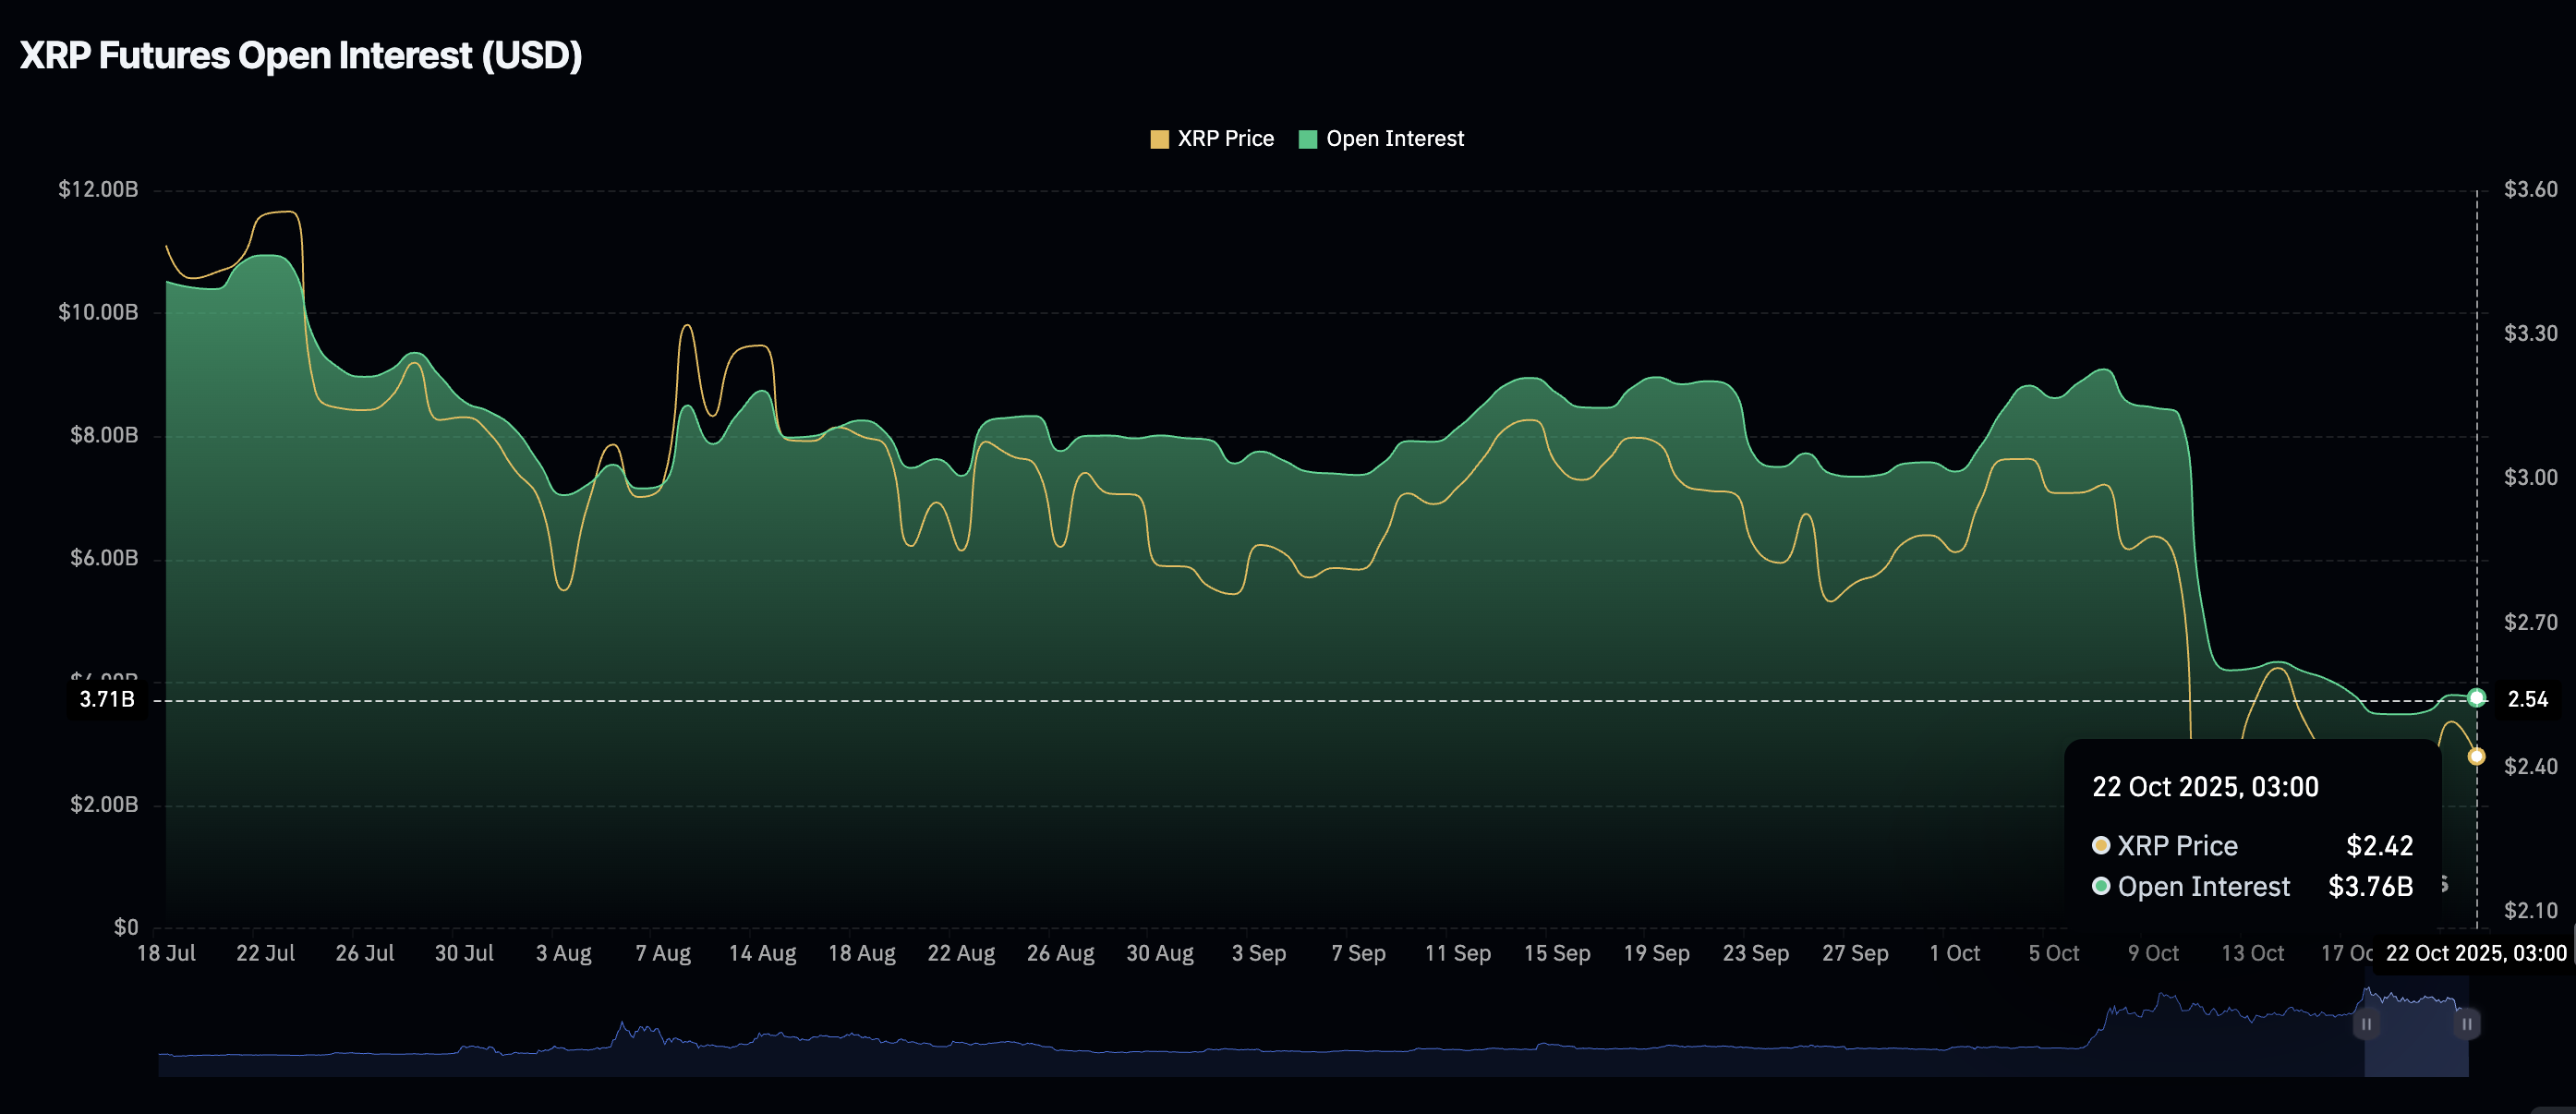
Task: Click the highlighted range window in the mini chart
Action: click(x=2416, y=1045)
